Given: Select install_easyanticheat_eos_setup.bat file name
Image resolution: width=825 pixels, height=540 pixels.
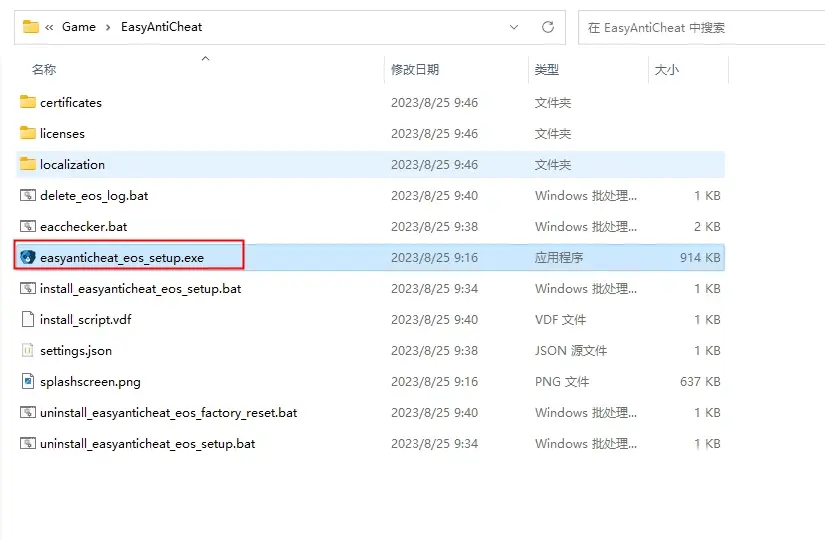Looking at the screenshot, I should [x=140, y=289].
